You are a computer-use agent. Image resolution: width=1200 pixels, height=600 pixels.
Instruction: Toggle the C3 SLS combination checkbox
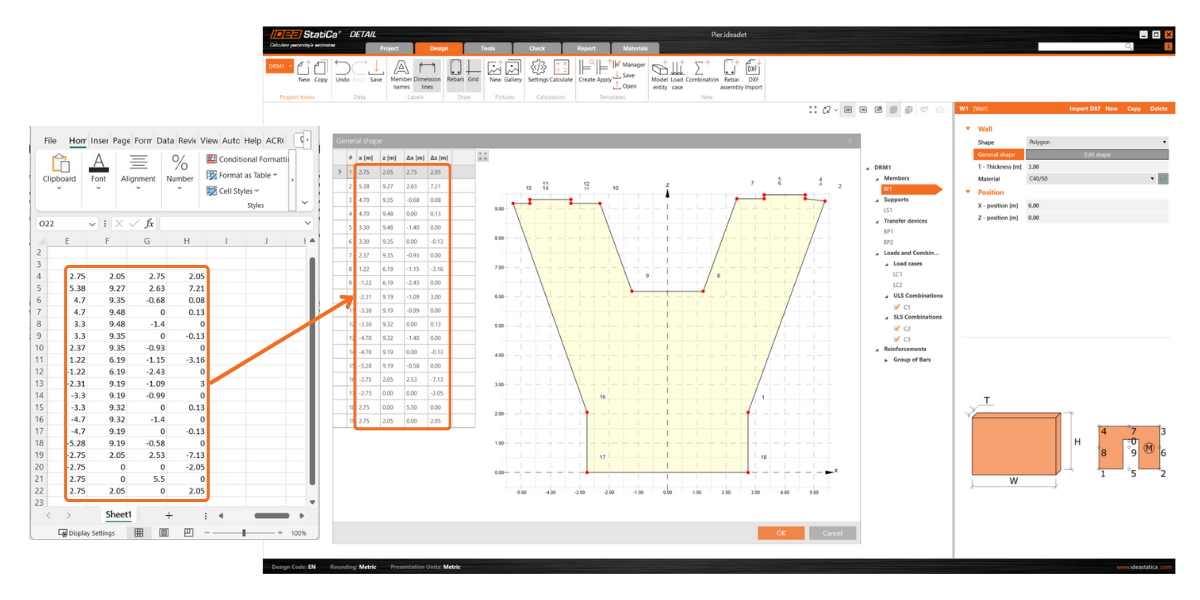click(x=896, y=339)
